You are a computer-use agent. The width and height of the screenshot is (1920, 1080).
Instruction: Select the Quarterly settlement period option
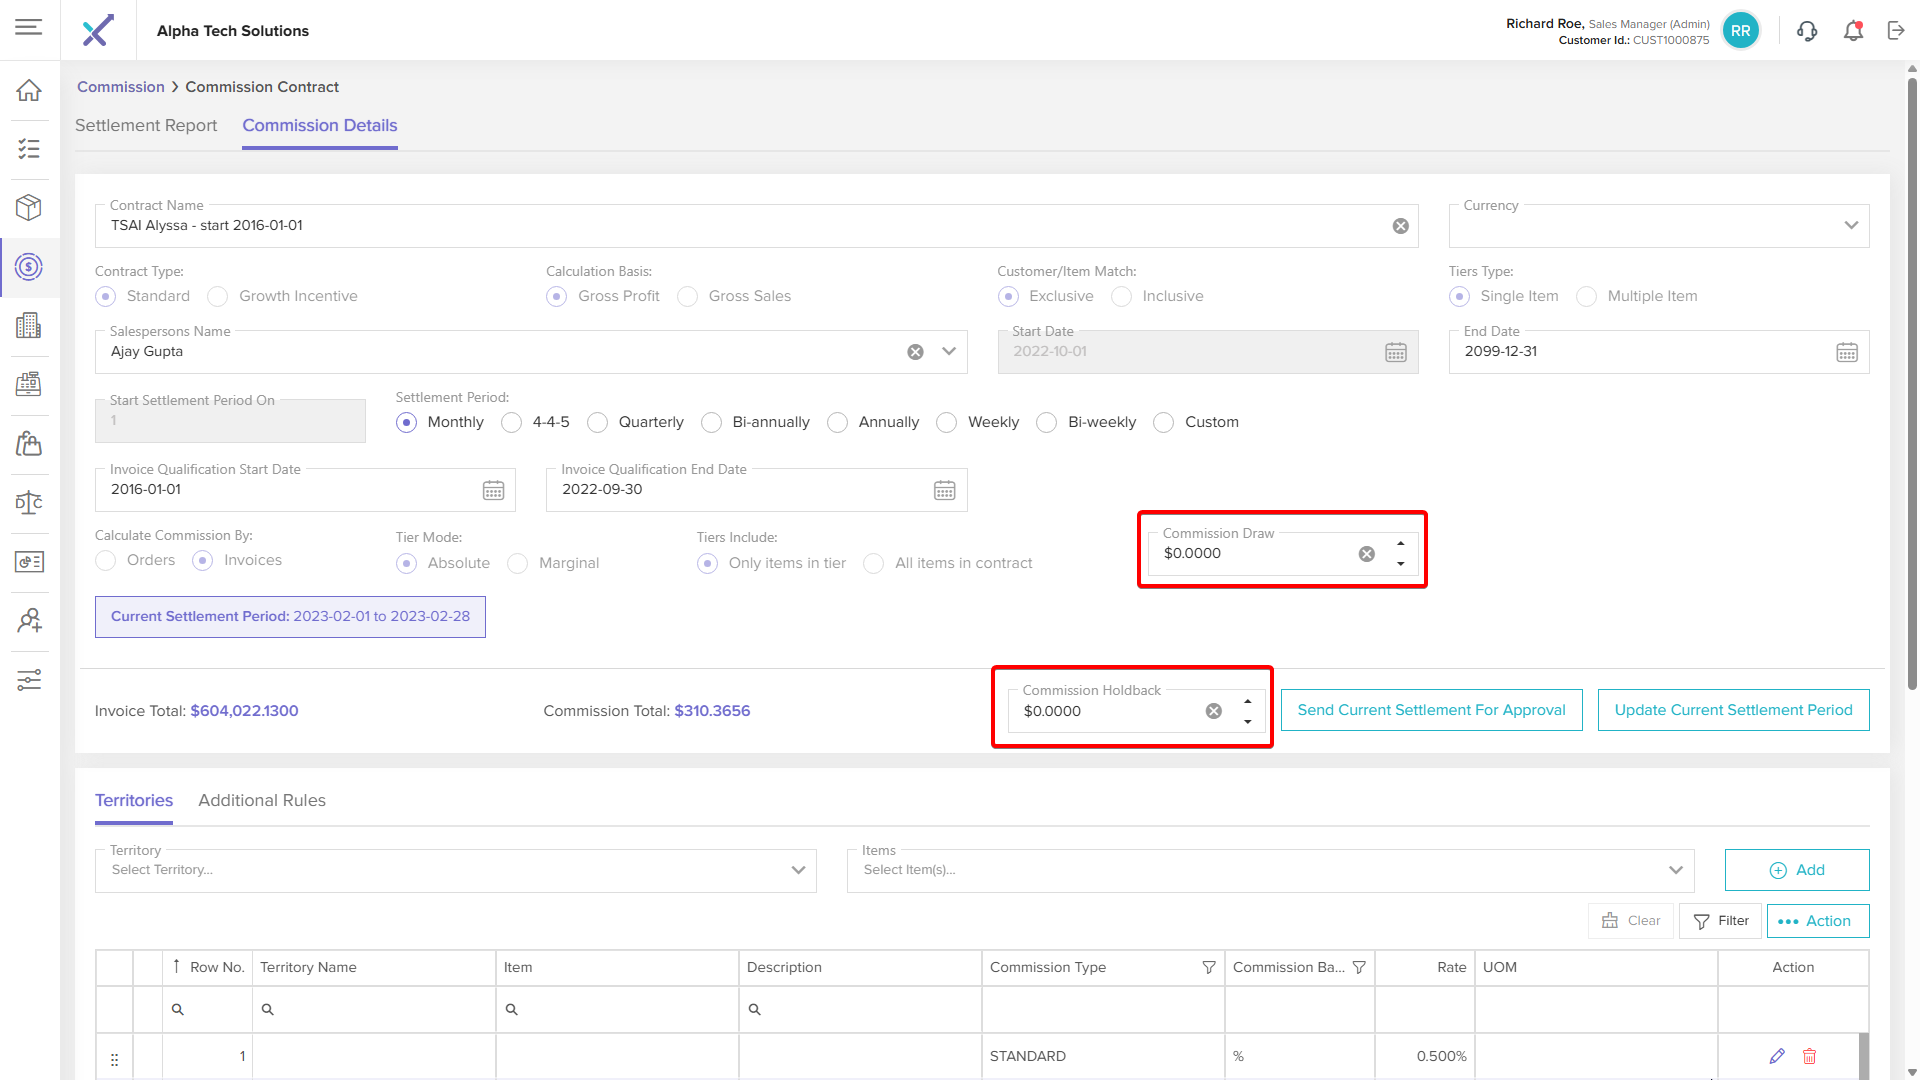click(598, 422)
